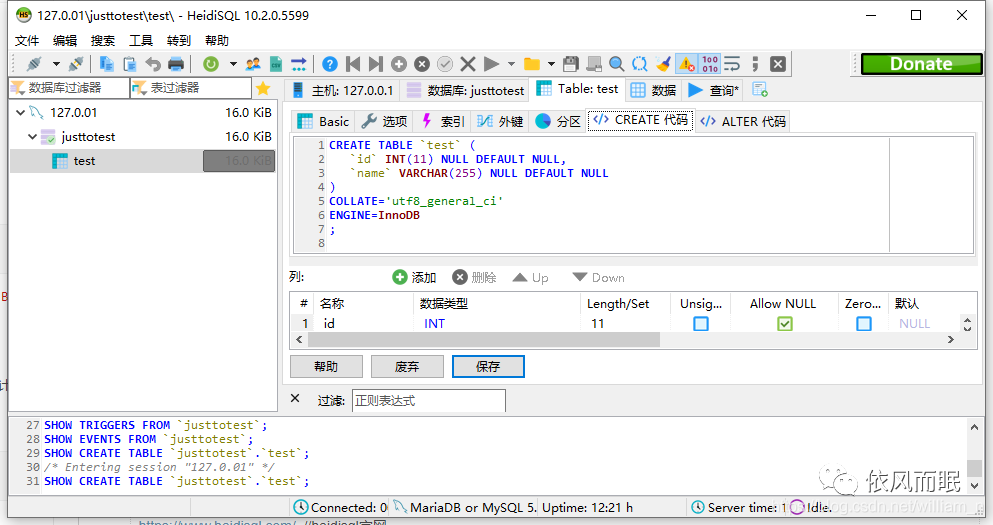Open the folder dropdown arrow
Image resolution: width=993 pixels, height=525 pixels.
click(551, 64)
